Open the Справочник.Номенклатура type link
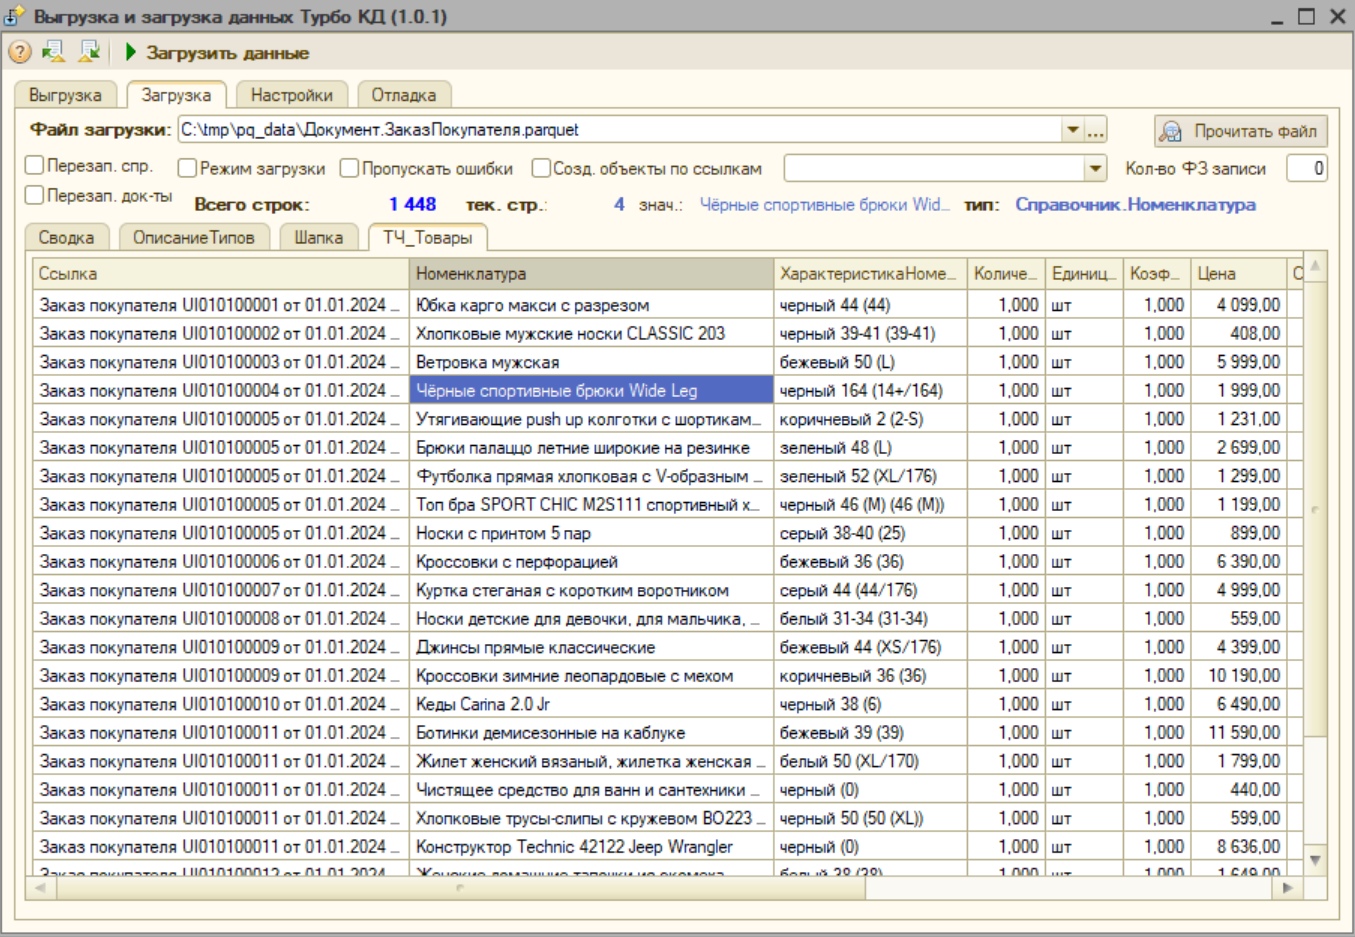1355x937 pixels. pos(1135,204)
